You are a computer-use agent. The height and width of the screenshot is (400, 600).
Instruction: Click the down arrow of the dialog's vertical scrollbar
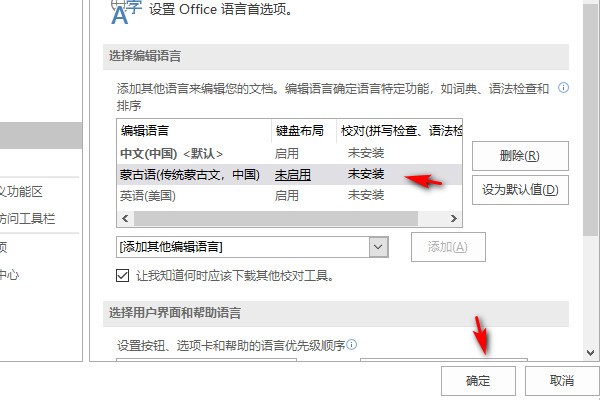(x=590, y=353)
